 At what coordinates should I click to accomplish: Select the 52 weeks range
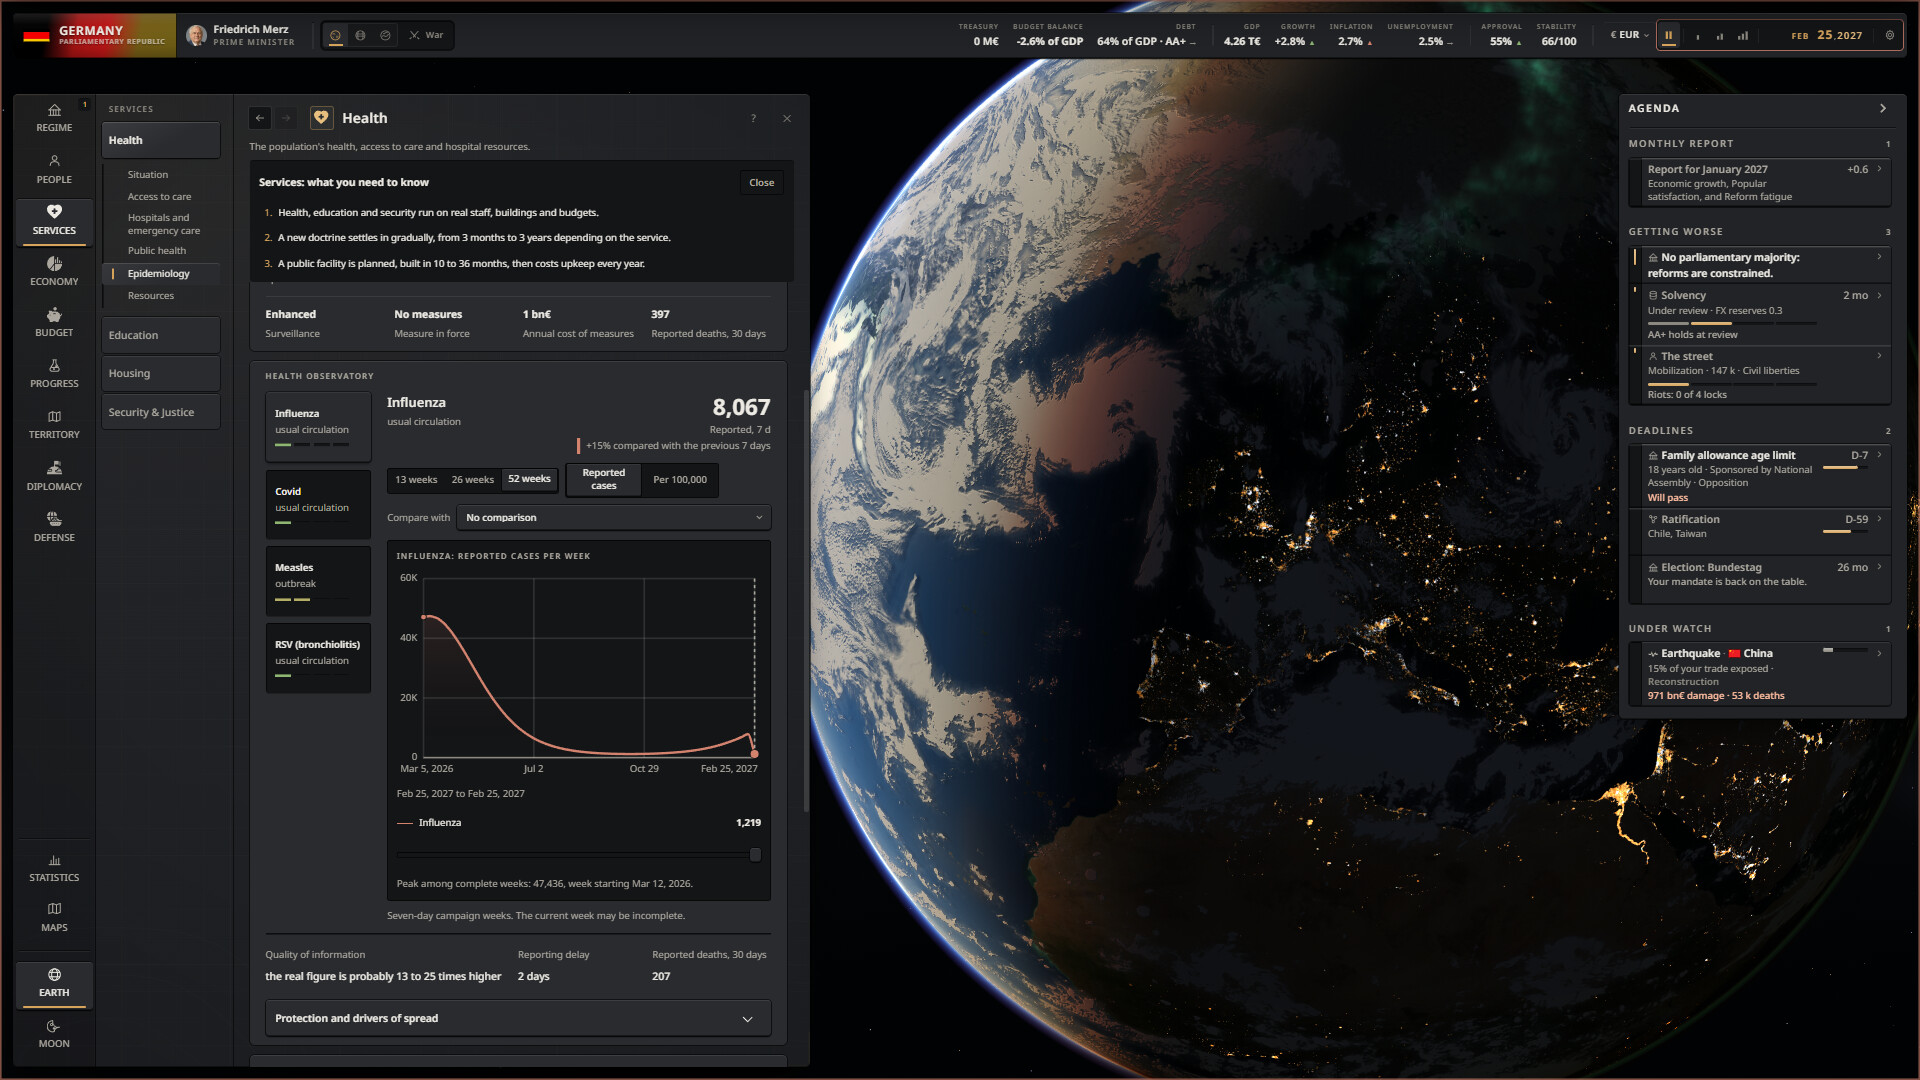(529, 479)
